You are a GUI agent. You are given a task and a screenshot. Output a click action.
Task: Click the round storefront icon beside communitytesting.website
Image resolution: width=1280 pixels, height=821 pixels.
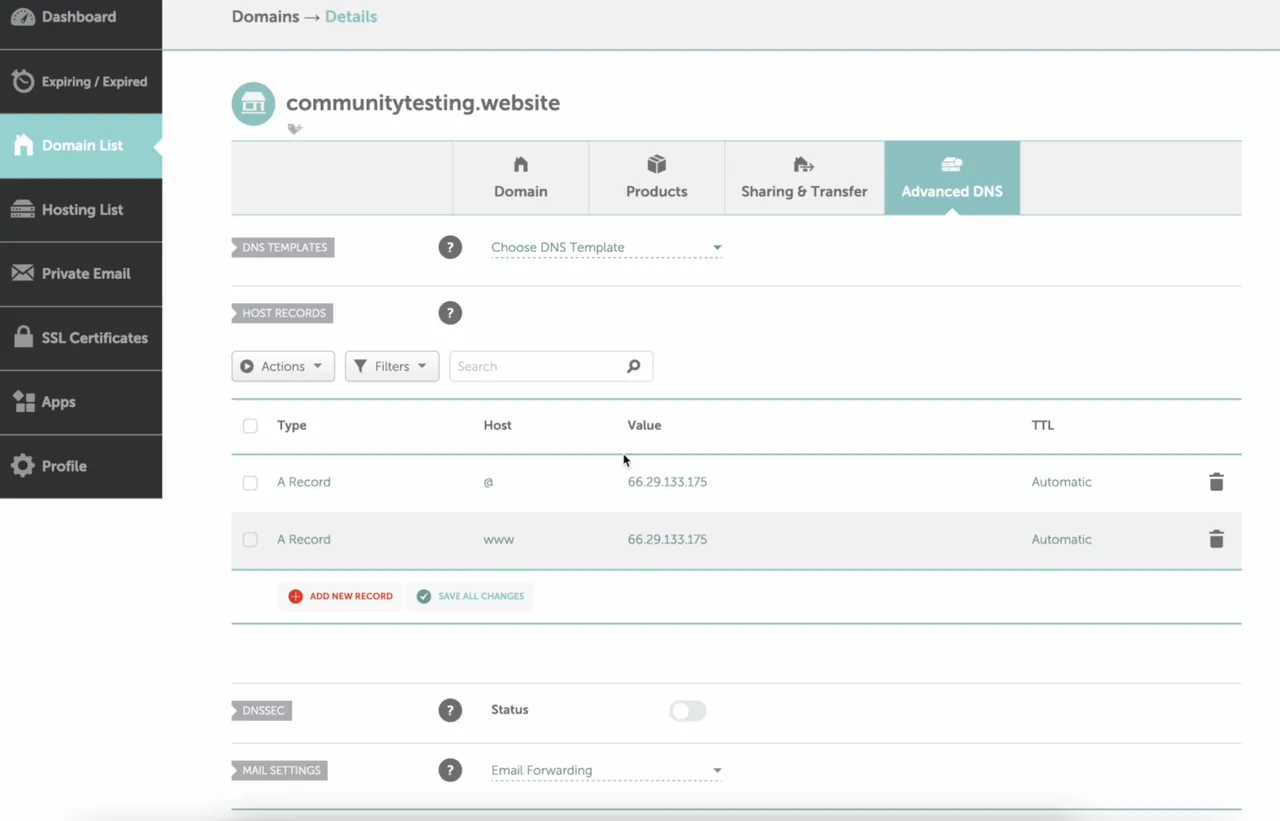pyautogui.click(x=253, y=104)
